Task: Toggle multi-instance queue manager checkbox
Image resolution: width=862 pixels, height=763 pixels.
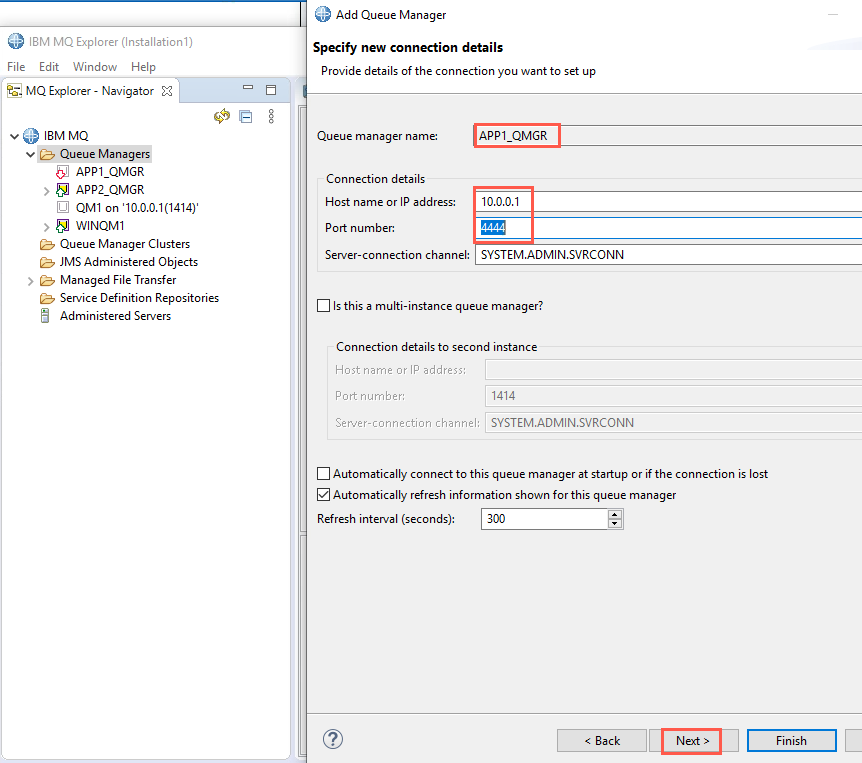Action: pyautogui.click(x=324, y=306)
